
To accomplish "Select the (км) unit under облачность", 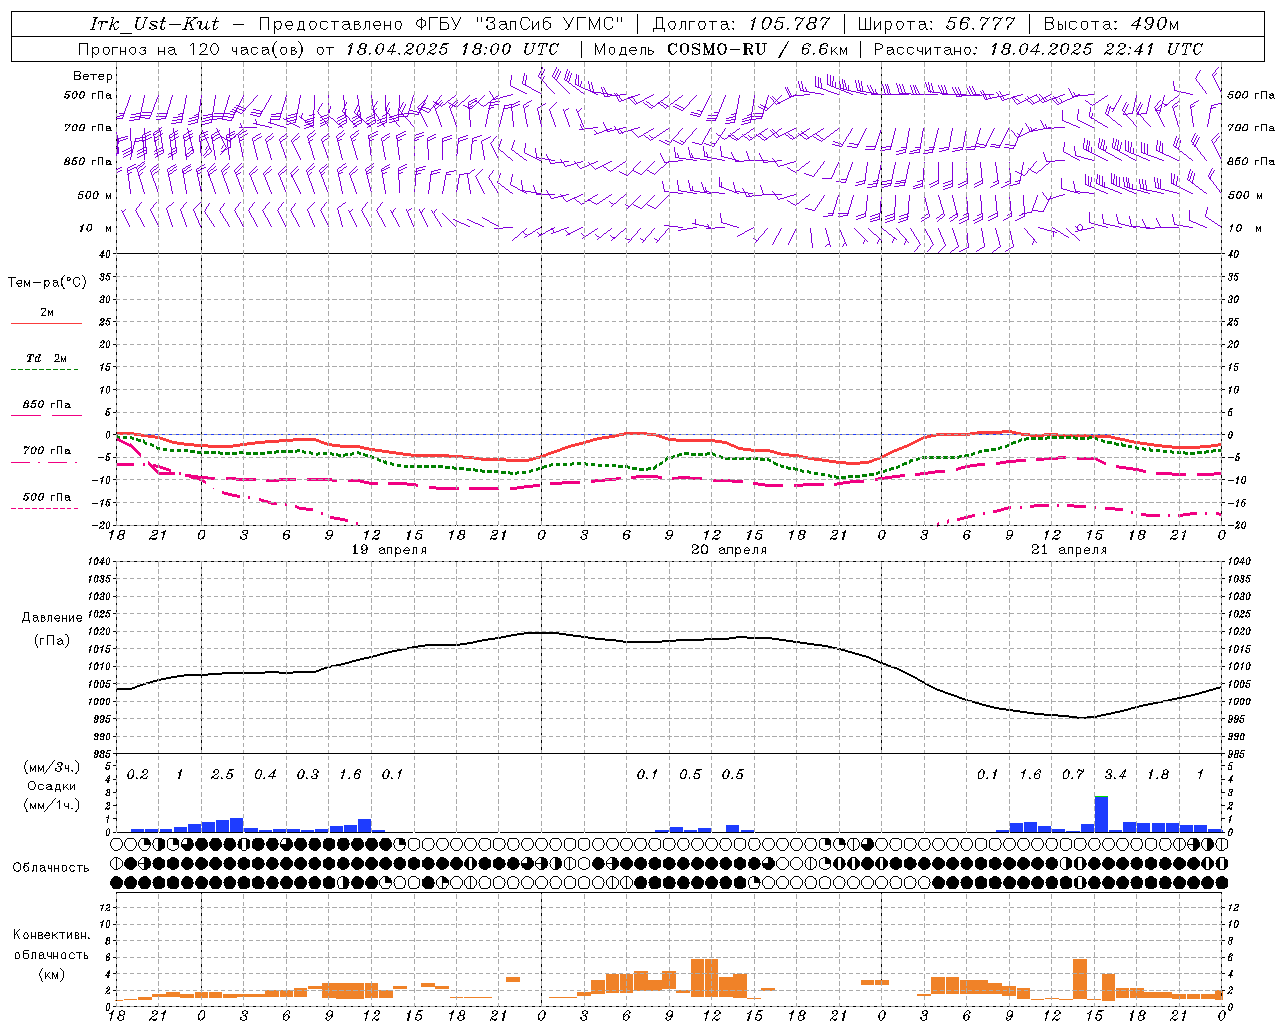I will coord(52,974).
